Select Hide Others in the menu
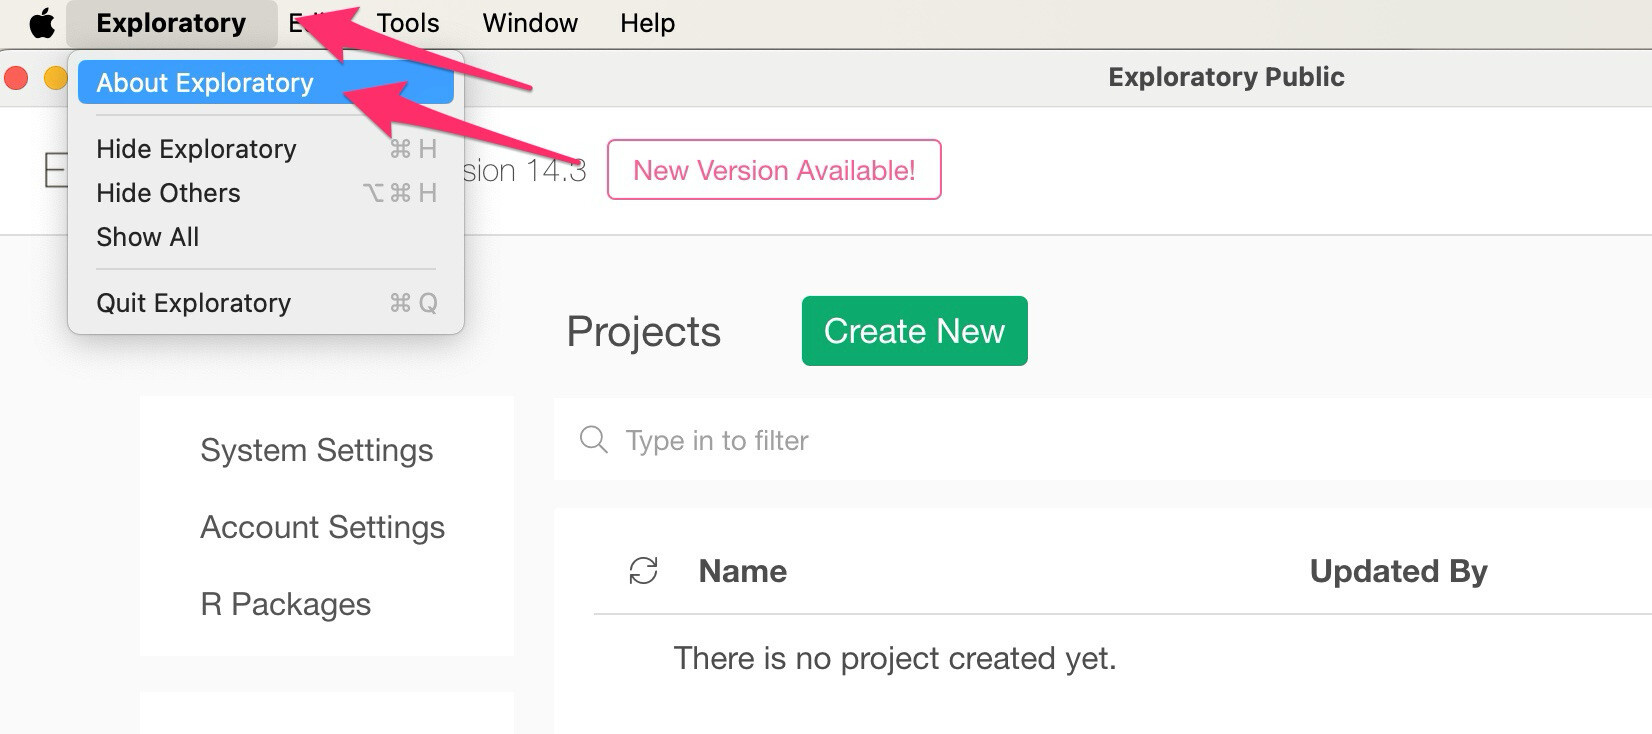This screenshot has height=734, width=1652. tap(169, 193)
